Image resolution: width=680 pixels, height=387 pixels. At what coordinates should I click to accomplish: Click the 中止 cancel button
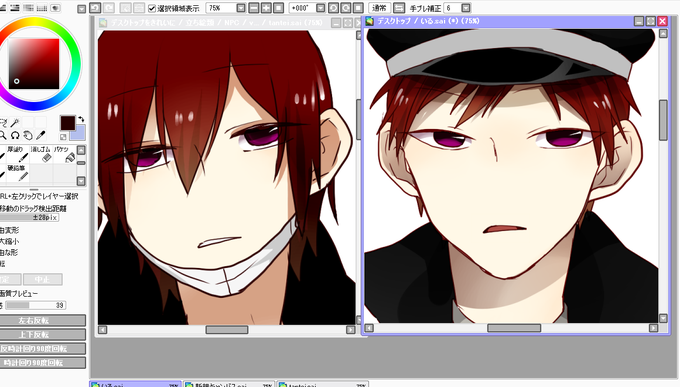coord(42,279)
